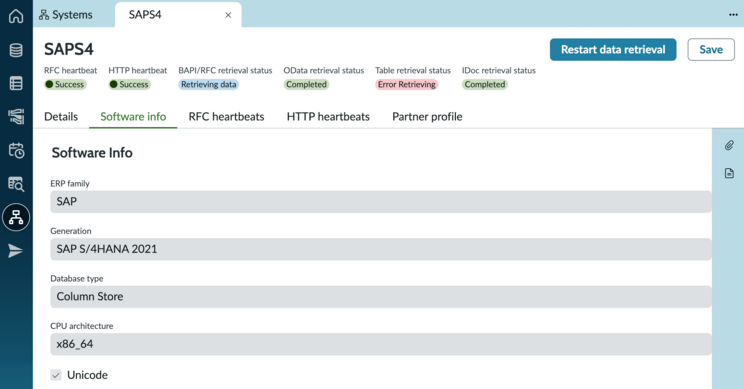
Task: Click the SAPS4 page heading
Action: [69, 49]
